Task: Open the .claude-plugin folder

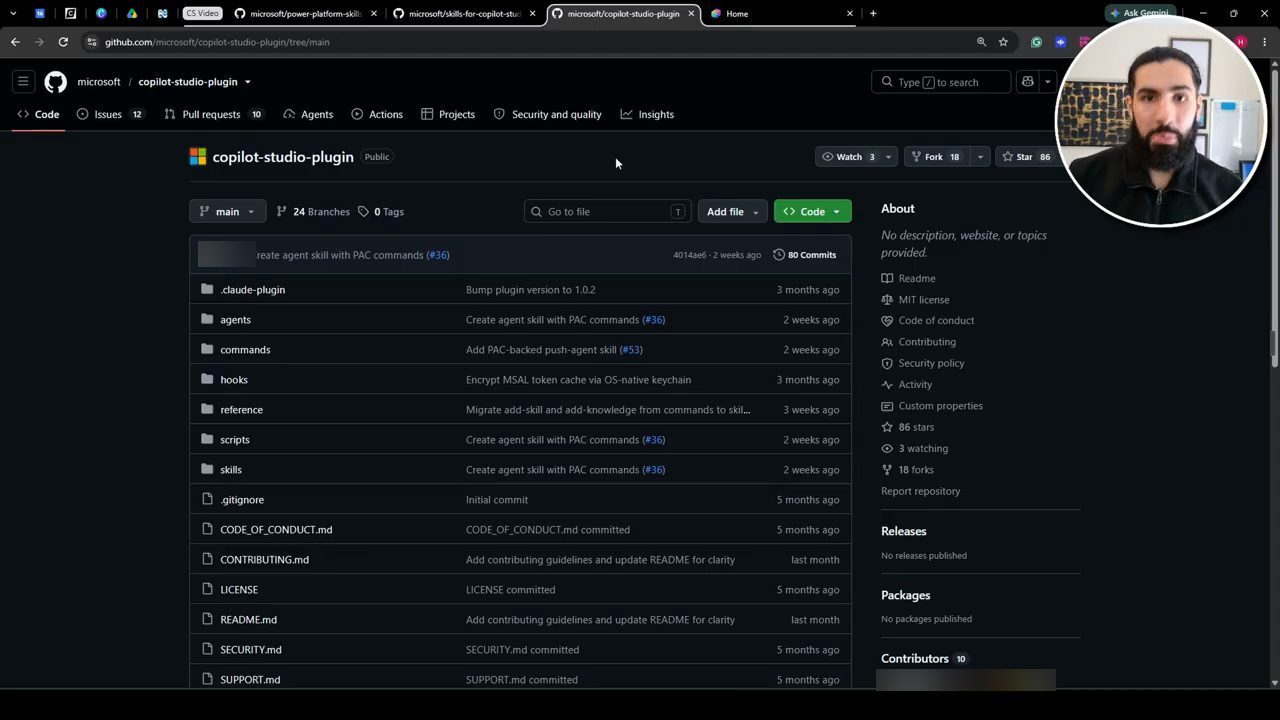Action: [x=253, y=290]
